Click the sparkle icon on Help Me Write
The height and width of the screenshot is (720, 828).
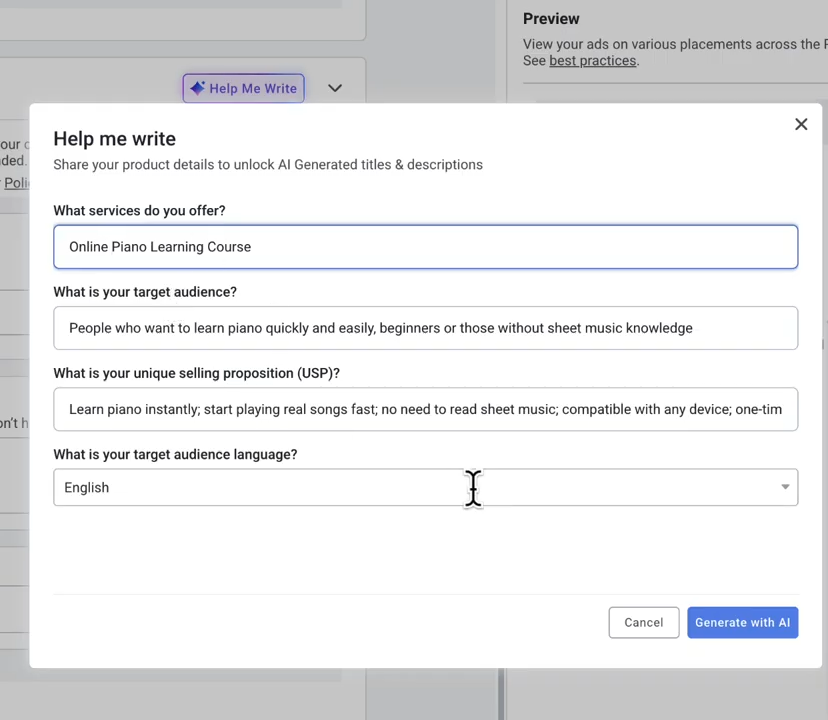click(197, 88)
